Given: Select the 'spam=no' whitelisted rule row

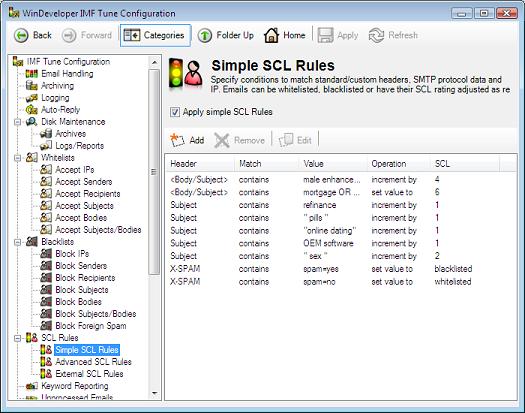Looking at the screenshot, I should click(x=340, y=282).
